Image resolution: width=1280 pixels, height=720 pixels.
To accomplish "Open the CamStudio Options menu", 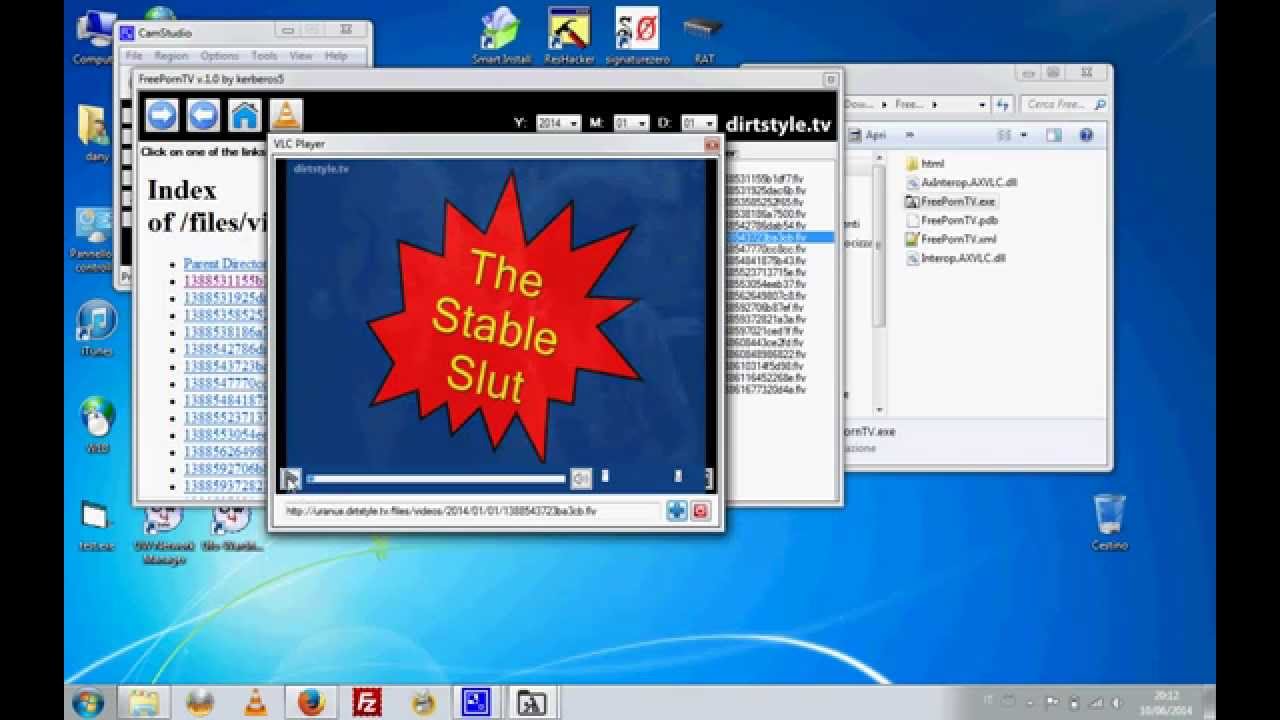I will [x=219, y=56].
